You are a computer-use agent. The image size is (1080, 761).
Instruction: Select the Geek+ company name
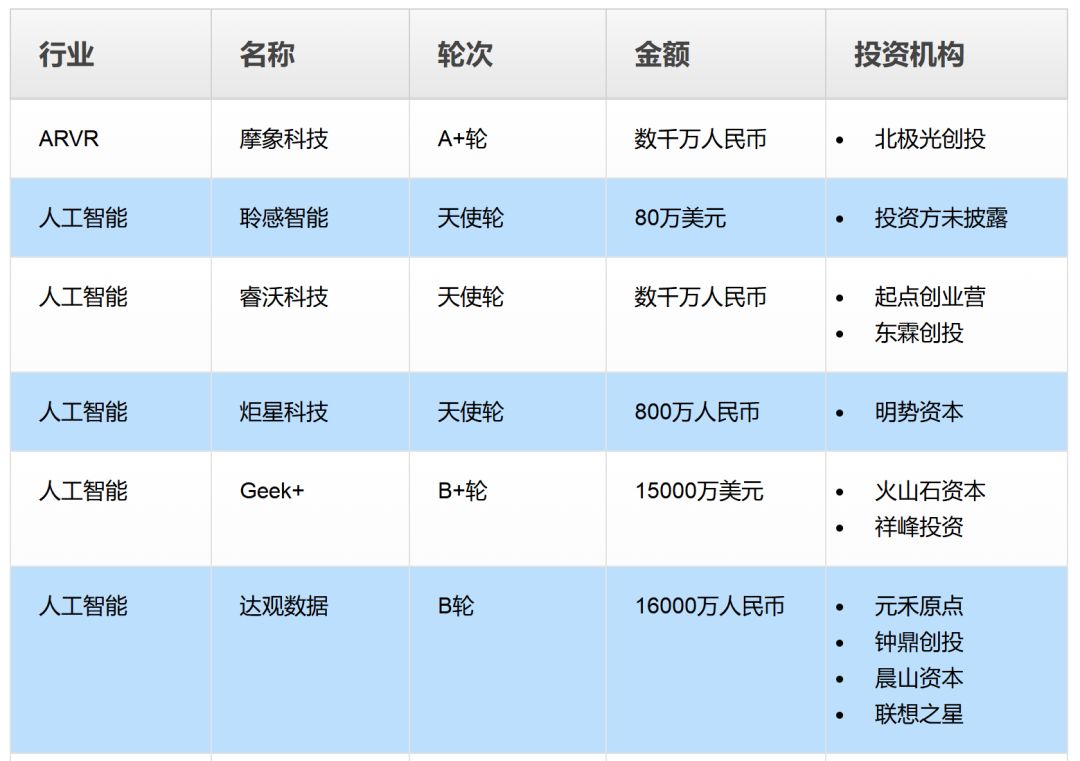(271, 490)
